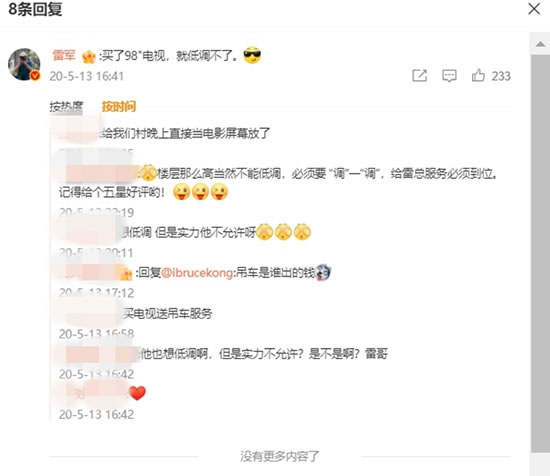Image resolution: width=550 pixels, height=476 pixels.
Task: Click the share/forward icon on 雷军's comment
Action: click(x=419, y=75)
